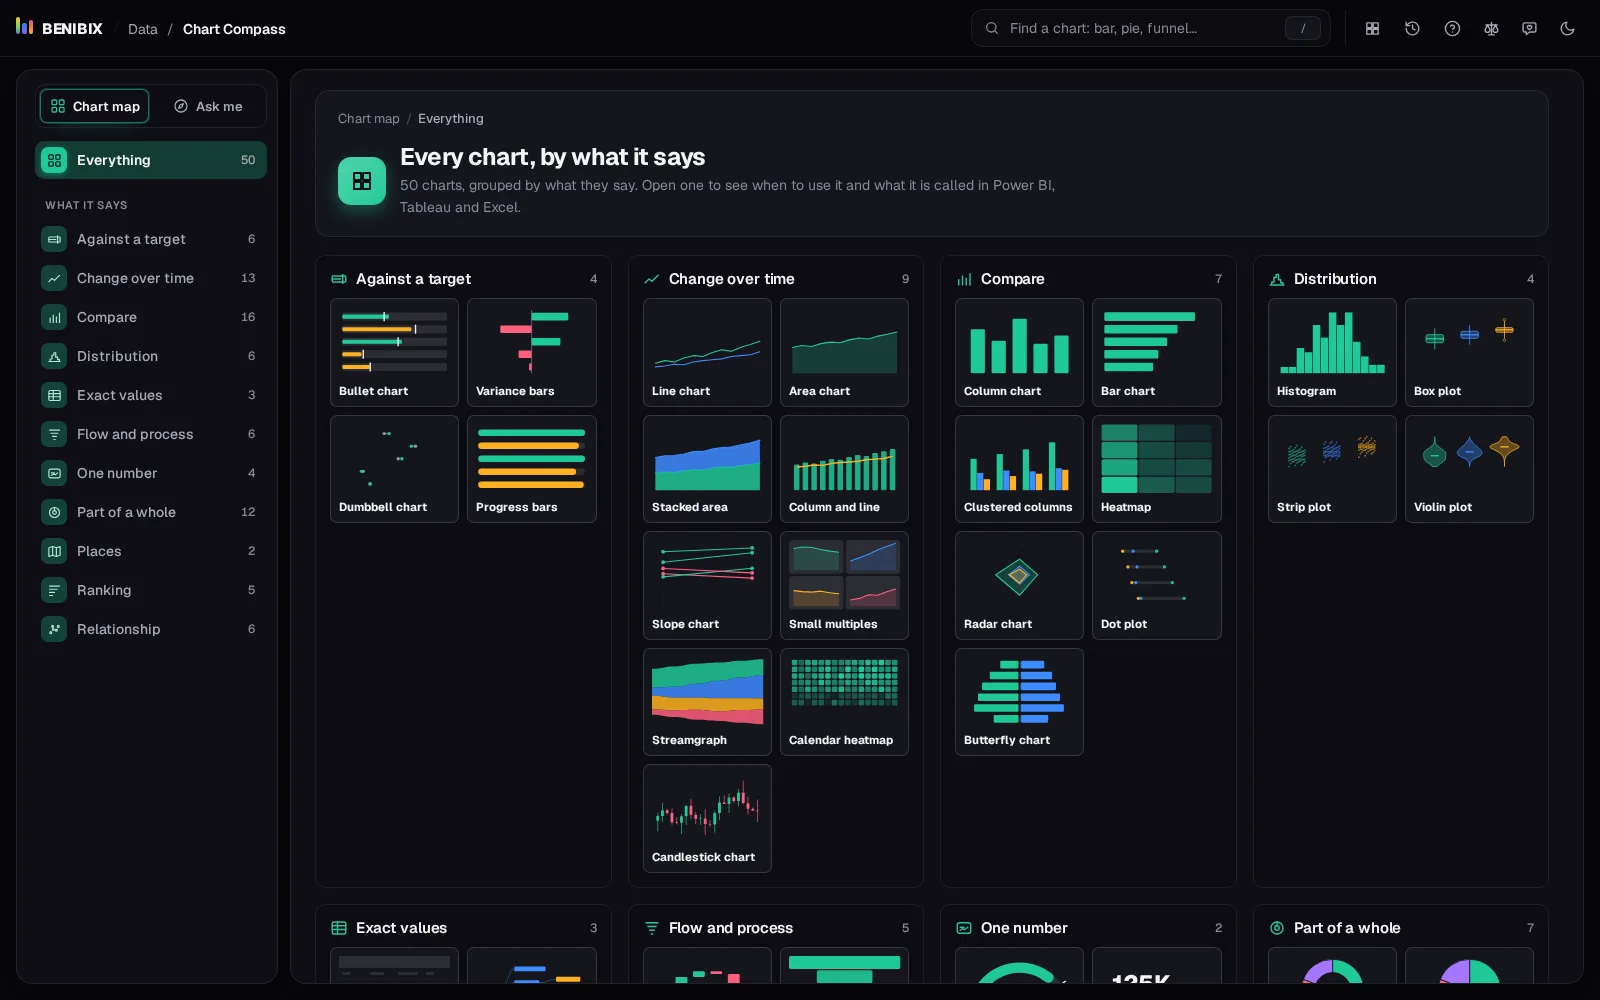Image resolution: width=1600 pixels, height=1000 pixels.
Task: Toggle dark mode with the moon icon
Action: pyautogui.click(x=1568, y=29)
